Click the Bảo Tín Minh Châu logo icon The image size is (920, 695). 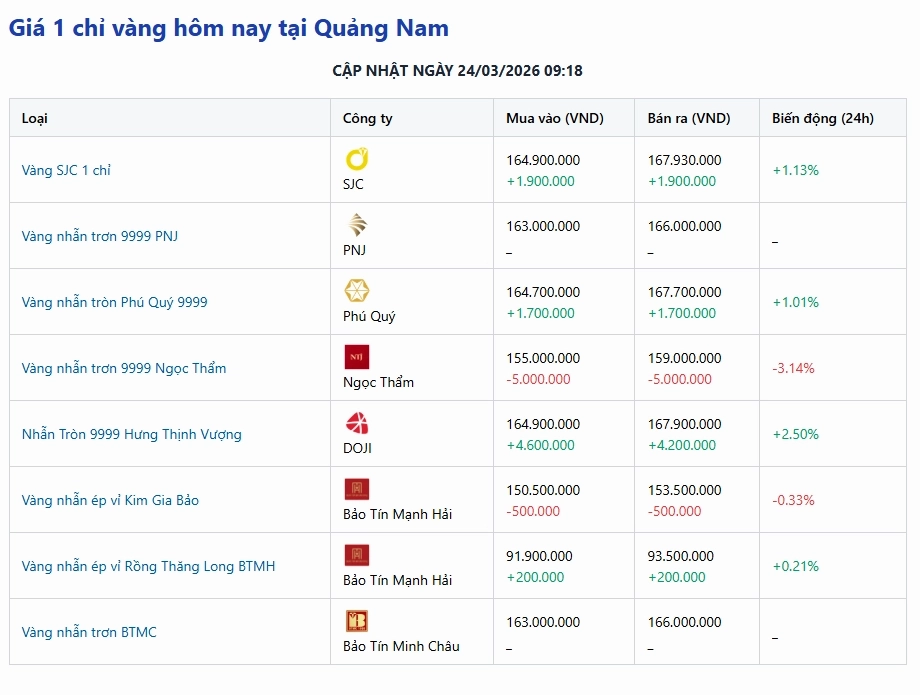click(x=356, y=621)
